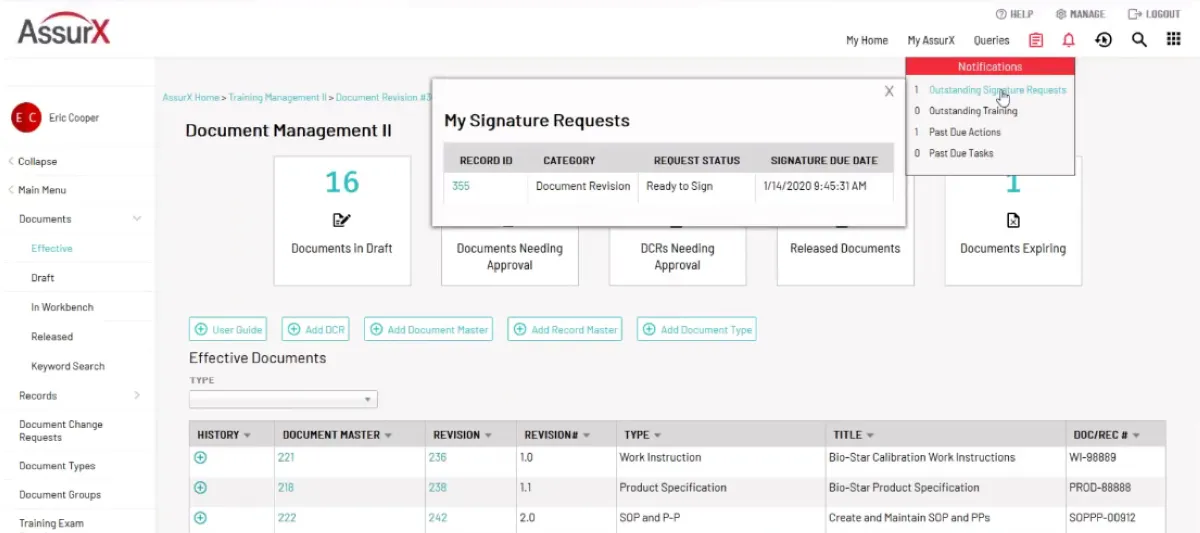Screen dimensions: 1200x533
Task: Open the search magnifier icon
Action: (1139, 40)
